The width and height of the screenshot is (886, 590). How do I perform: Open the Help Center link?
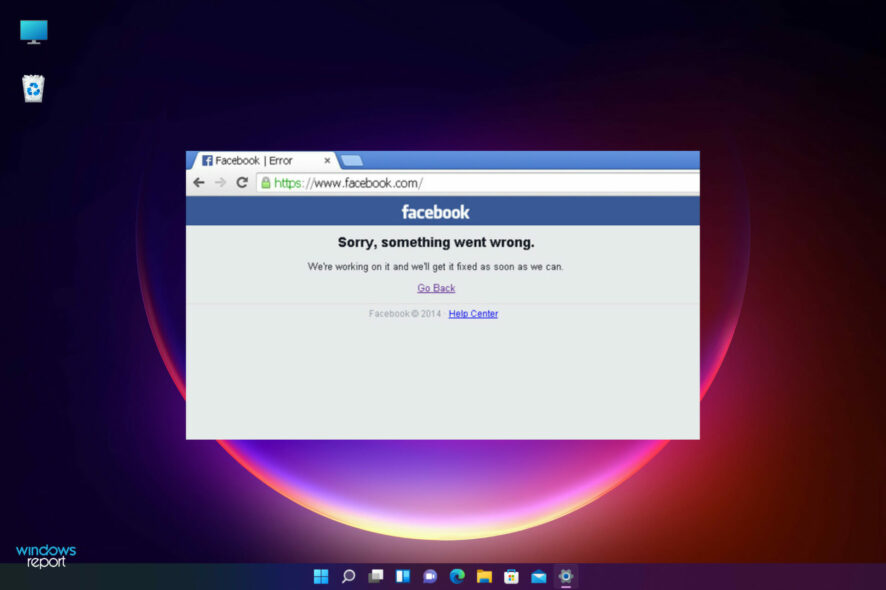(472, 313)
